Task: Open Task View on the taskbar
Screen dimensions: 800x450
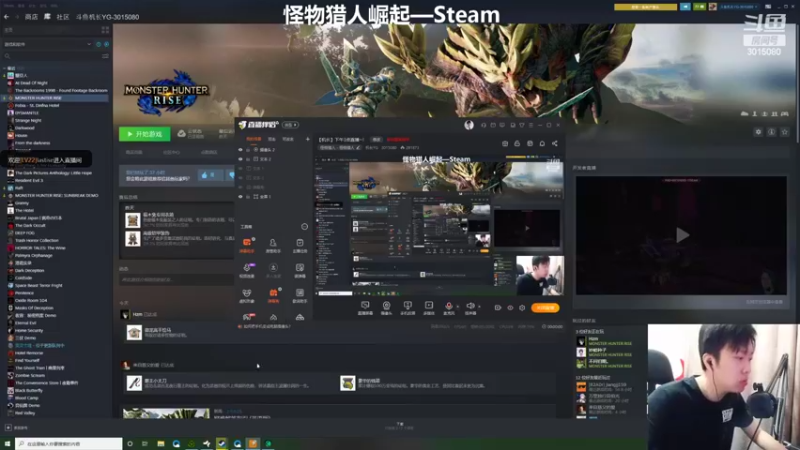Action: coord(145,444)
